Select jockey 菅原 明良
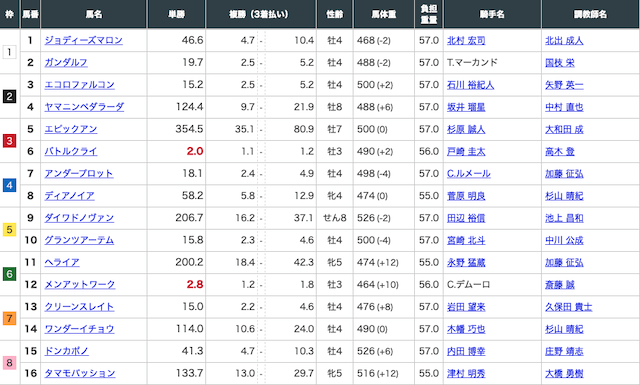640x385 pixels. point(466,196)
